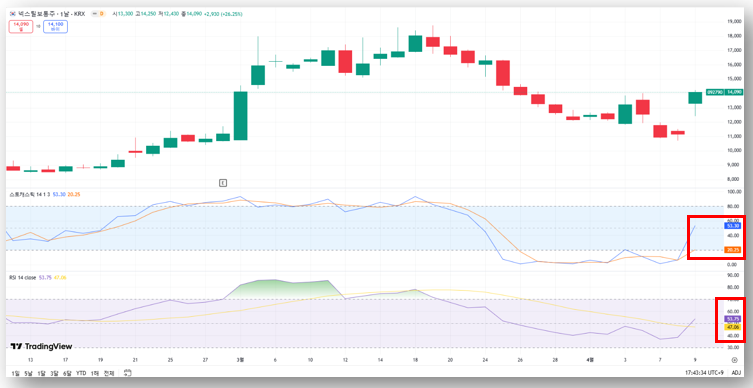Toggle the ADJ adjusted data button

click(736, 373)
